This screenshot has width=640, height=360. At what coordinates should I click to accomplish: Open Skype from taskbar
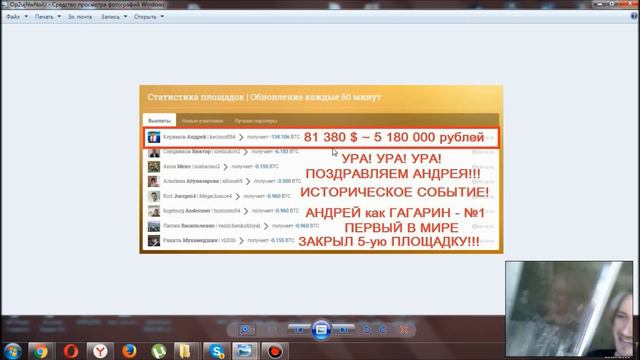point(216,351)
